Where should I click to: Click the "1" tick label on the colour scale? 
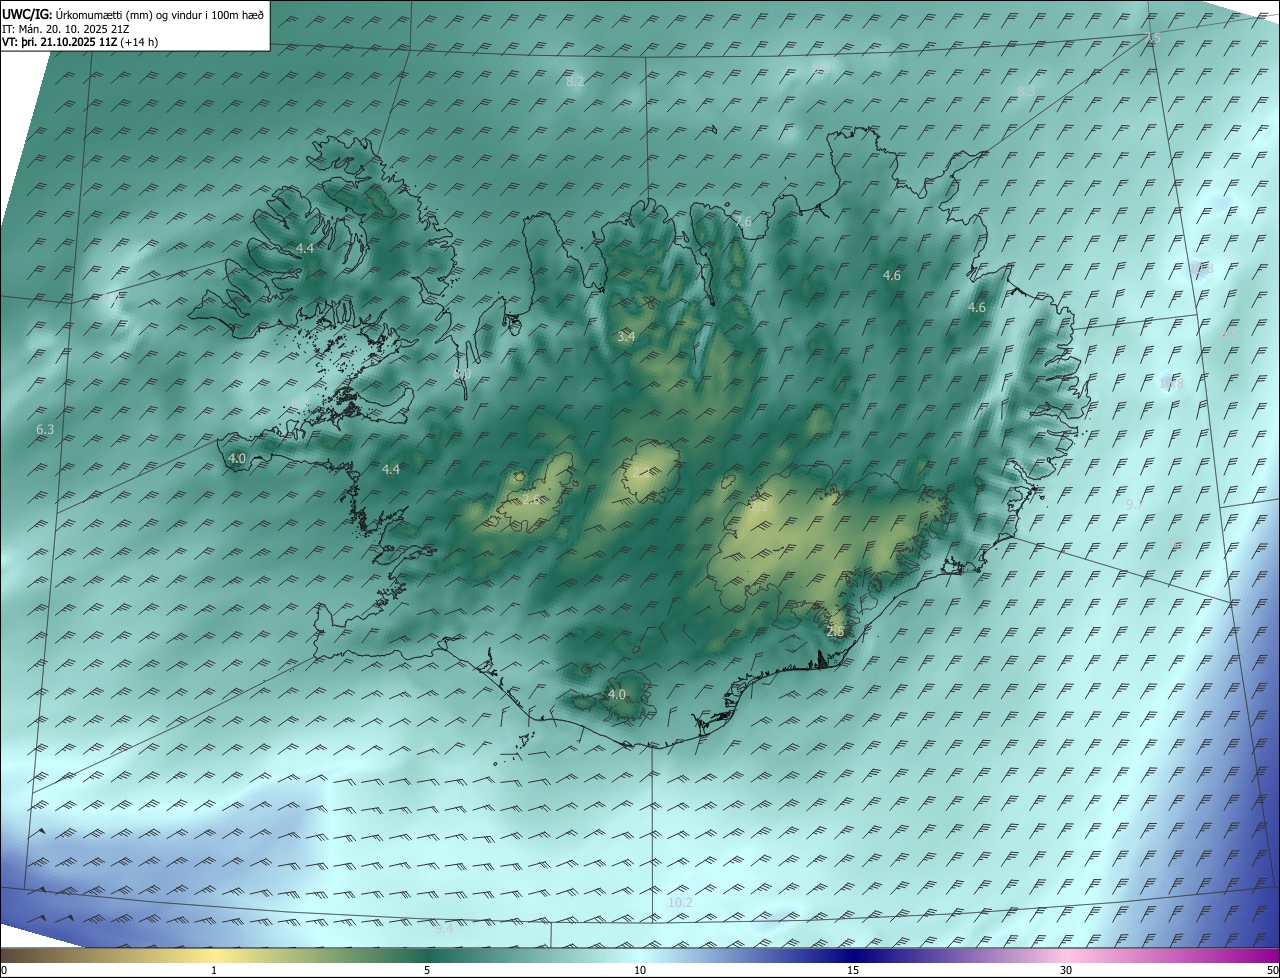(214, 971)
